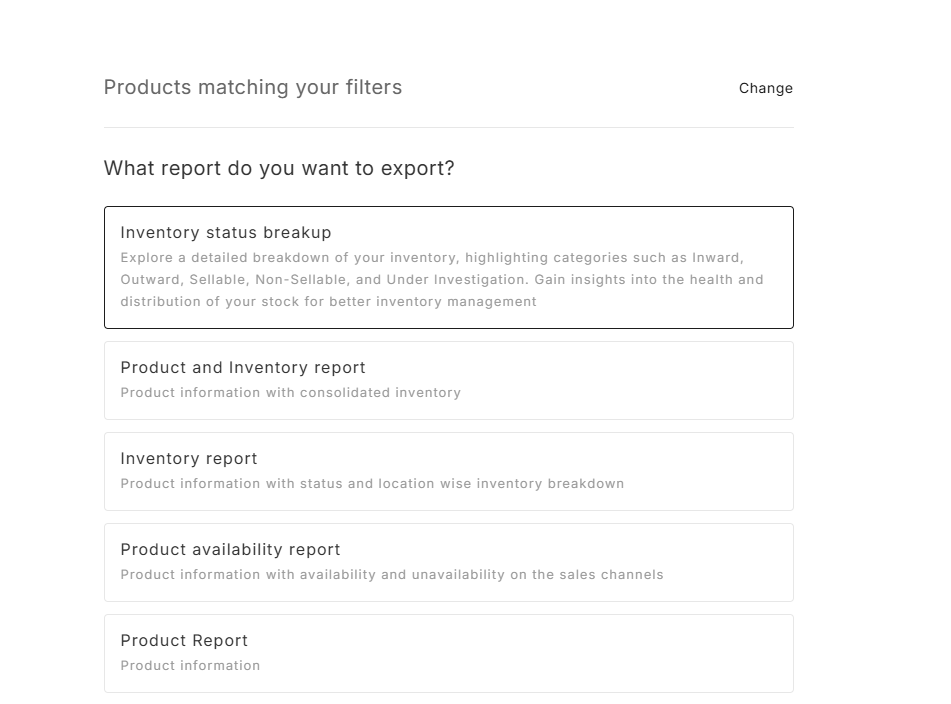Screen dimensions: 951x704
Task: Click description about availability on sales channels
Action: 392,574
